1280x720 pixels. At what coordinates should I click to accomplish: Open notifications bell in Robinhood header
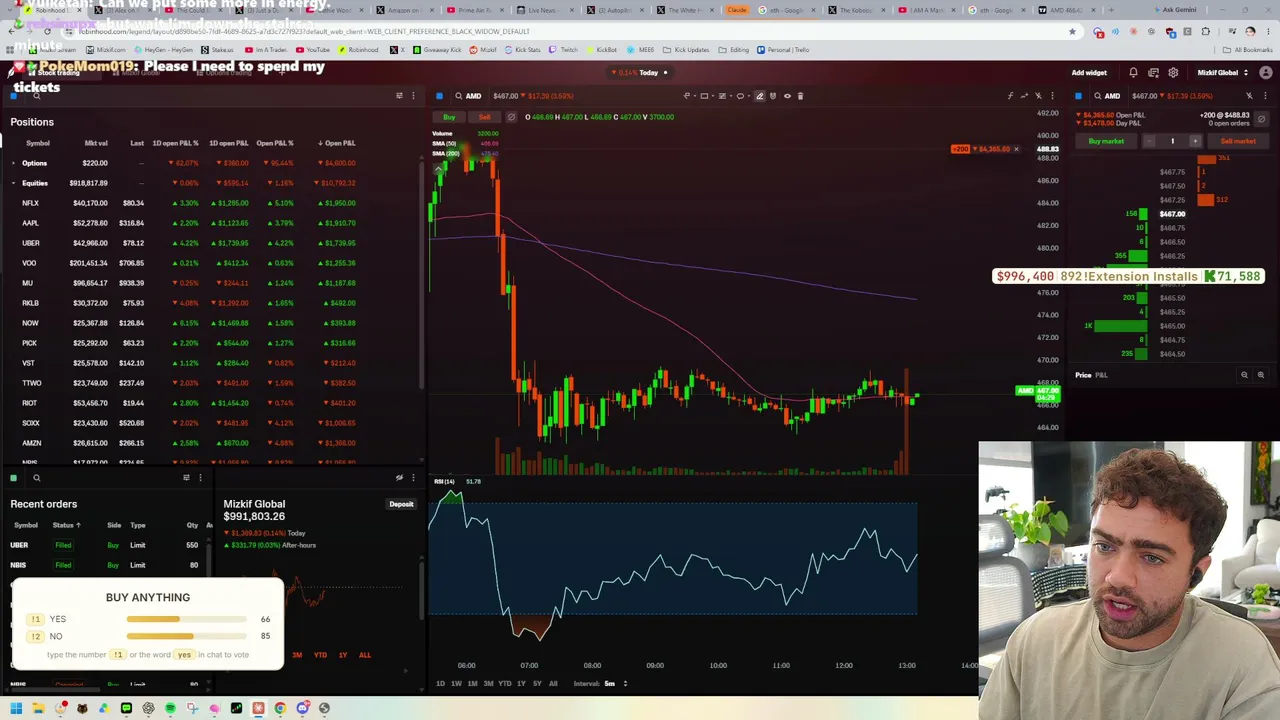1133,73
